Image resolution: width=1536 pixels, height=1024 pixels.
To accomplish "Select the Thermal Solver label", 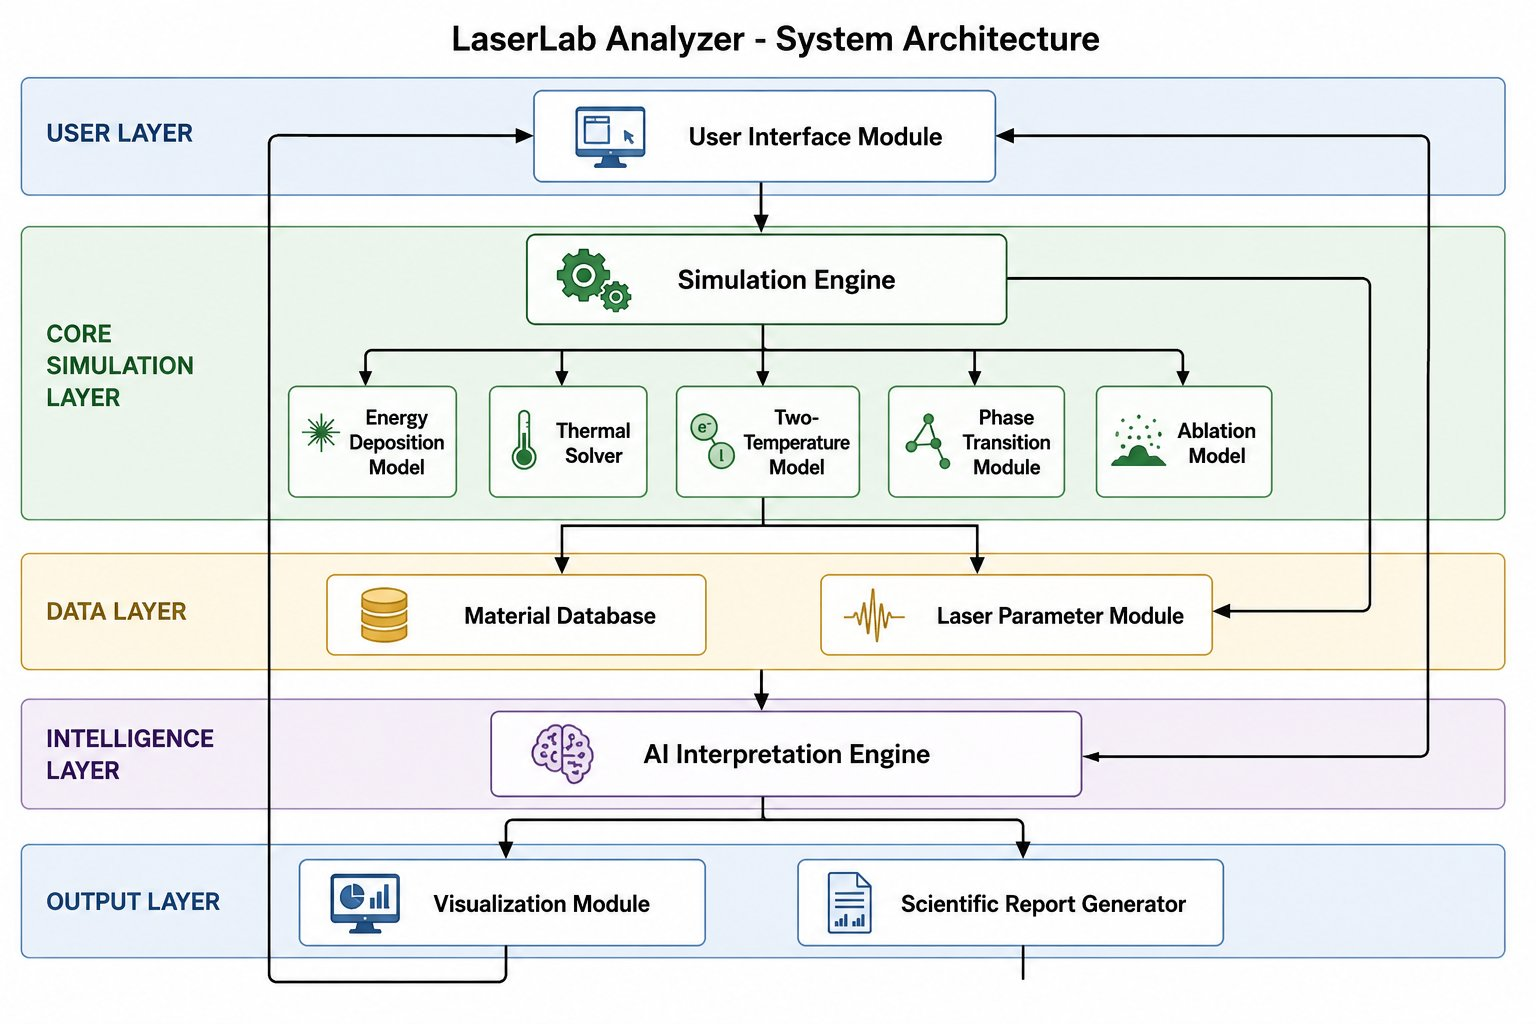I will point(593,443).
